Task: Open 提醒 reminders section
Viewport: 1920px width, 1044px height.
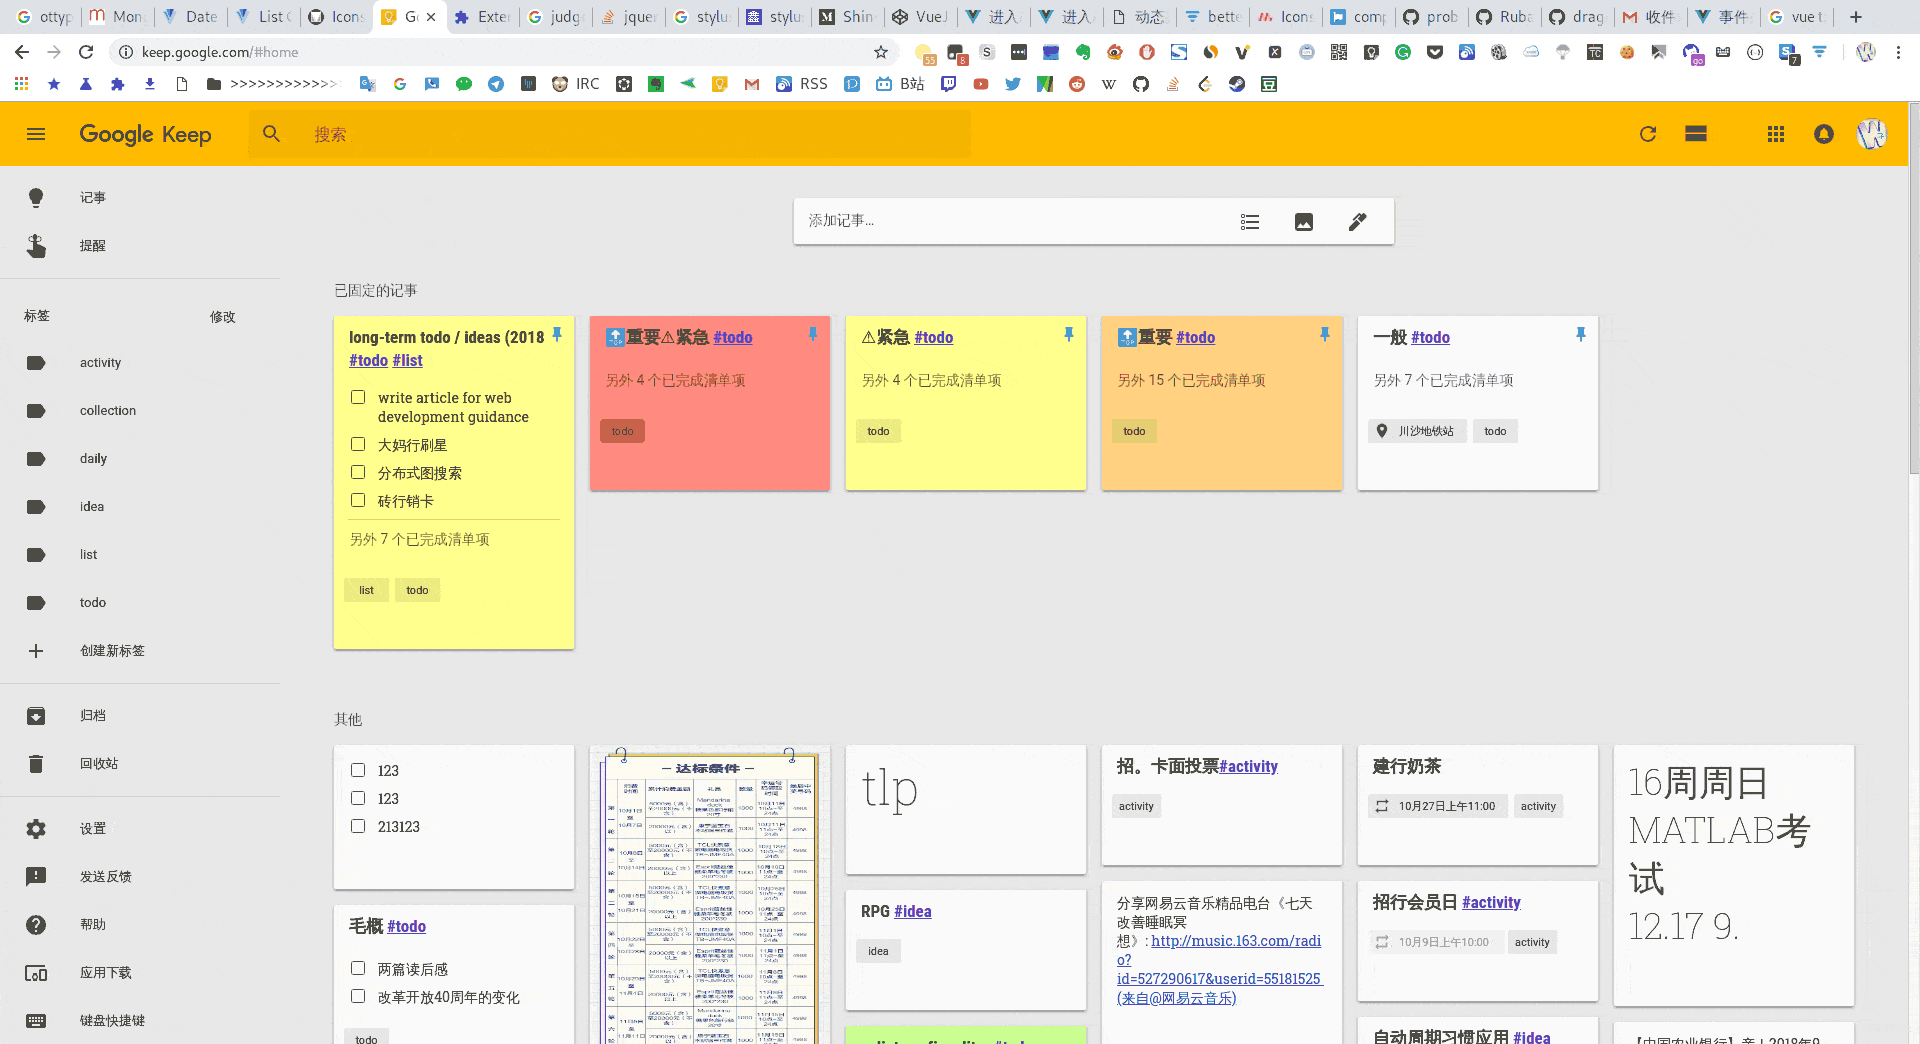Action: point(140,246)
